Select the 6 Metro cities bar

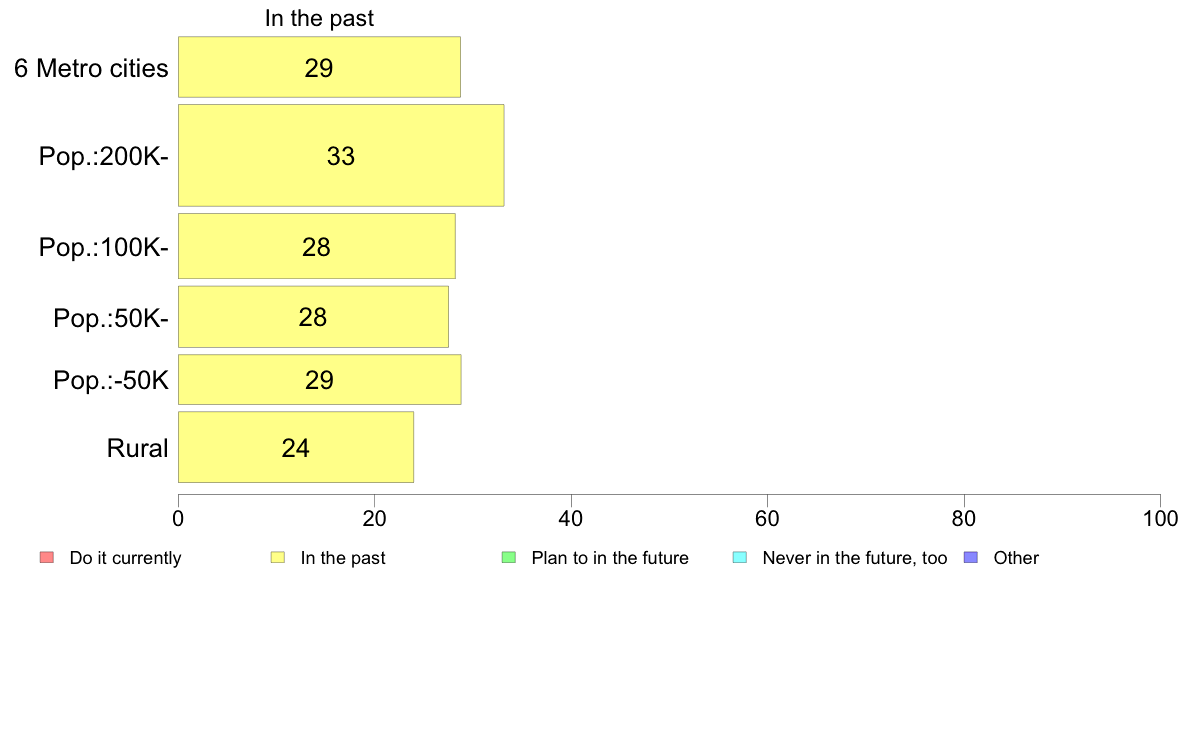pyautogui.click(x=319, y=67)
